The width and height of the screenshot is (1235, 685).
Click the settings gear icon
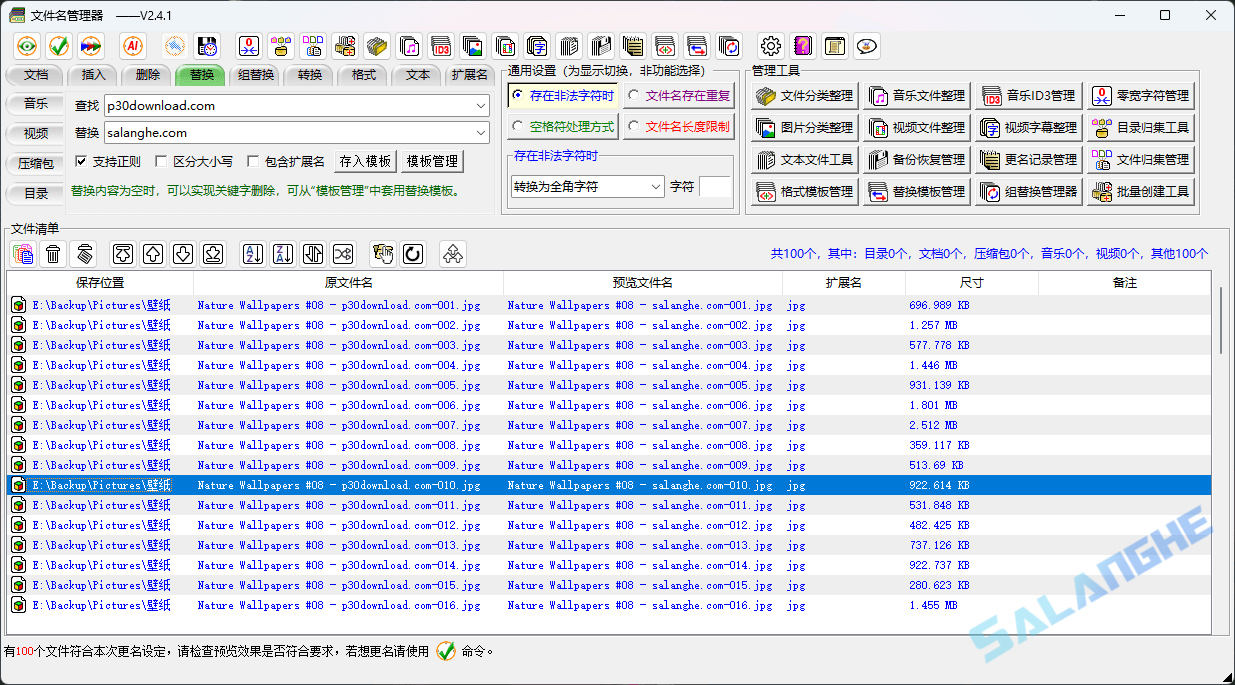click(x=769, y=45)
